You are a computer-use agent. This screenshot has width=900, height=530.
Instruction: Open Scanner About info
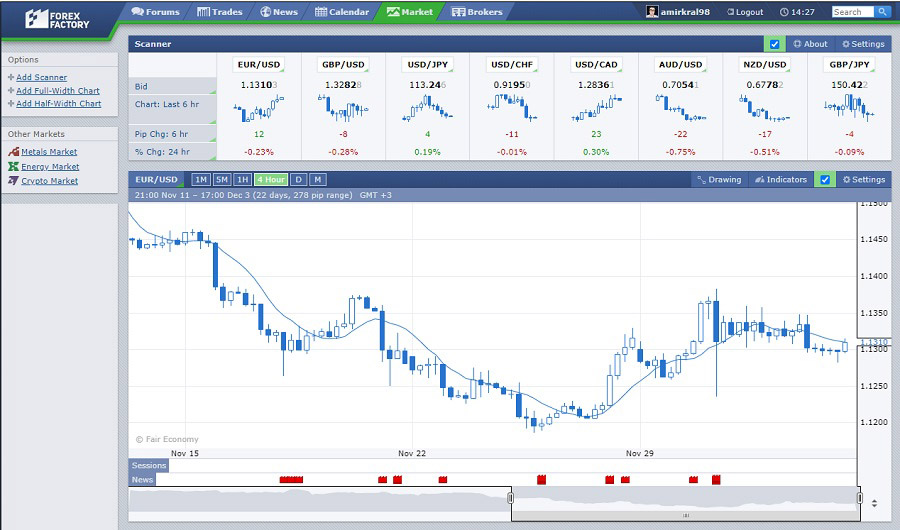[x=810, y=44]
